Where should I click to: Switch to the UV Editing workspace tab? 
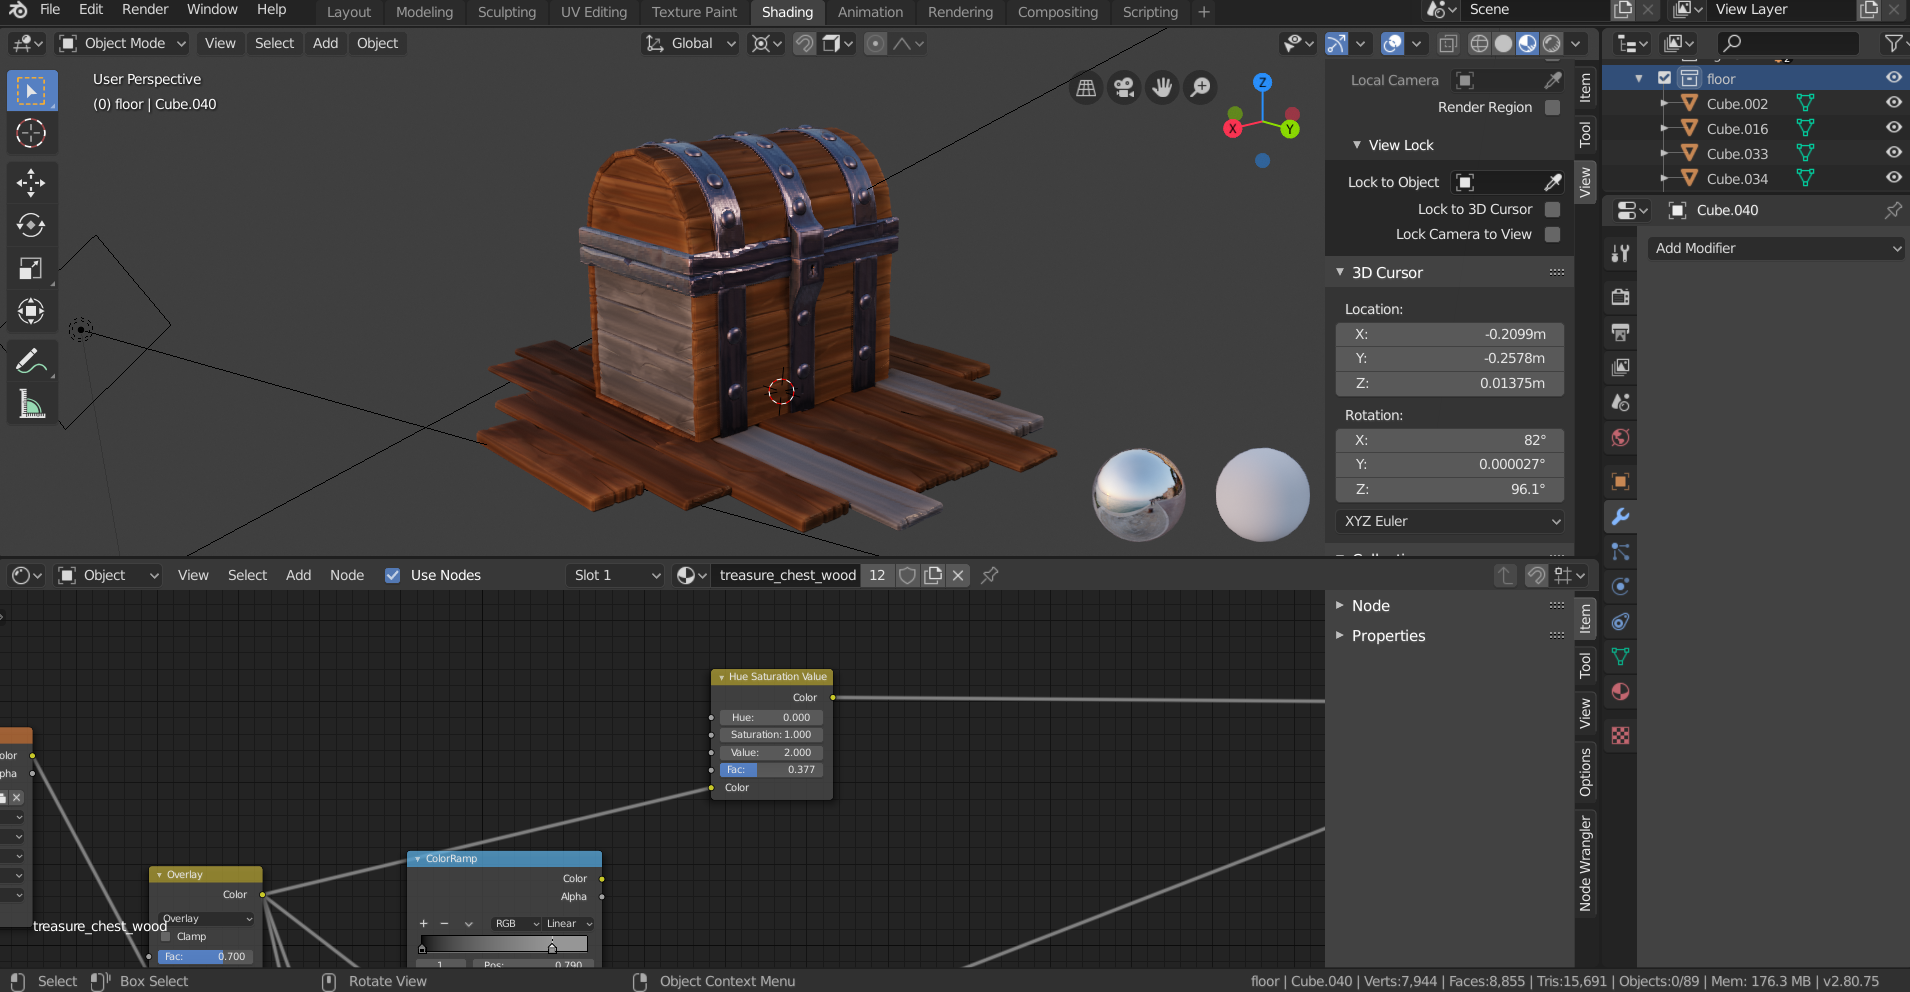(x=592, y=12)
